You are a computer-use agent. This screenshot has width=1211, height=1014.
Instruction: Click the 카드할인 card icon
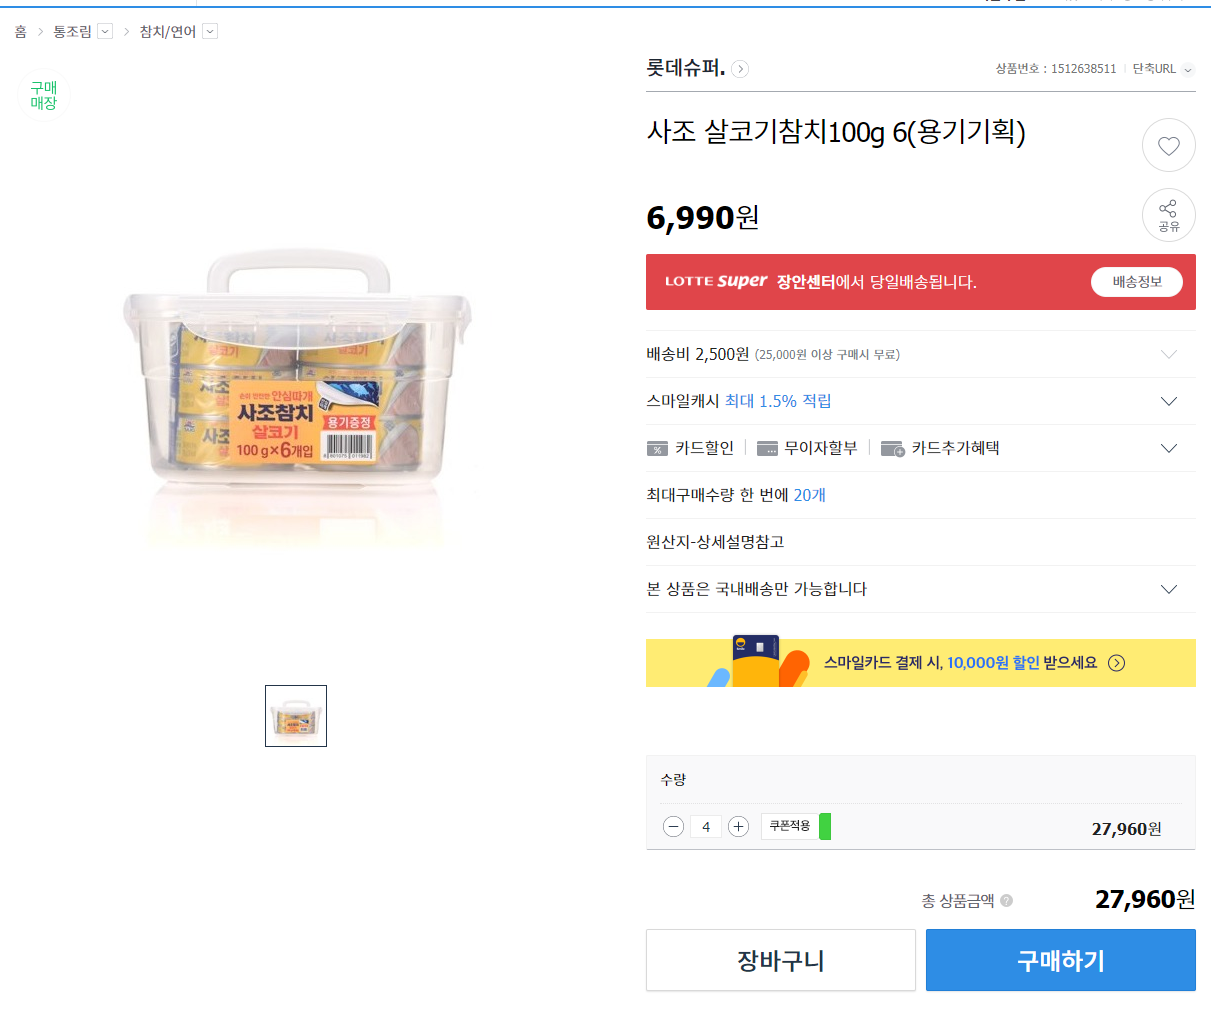(657, 449)
